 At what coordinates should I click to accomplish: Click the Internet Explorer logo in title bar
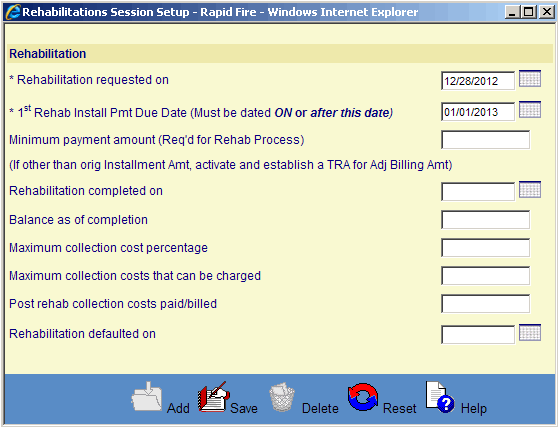click(x=13, y=12)
